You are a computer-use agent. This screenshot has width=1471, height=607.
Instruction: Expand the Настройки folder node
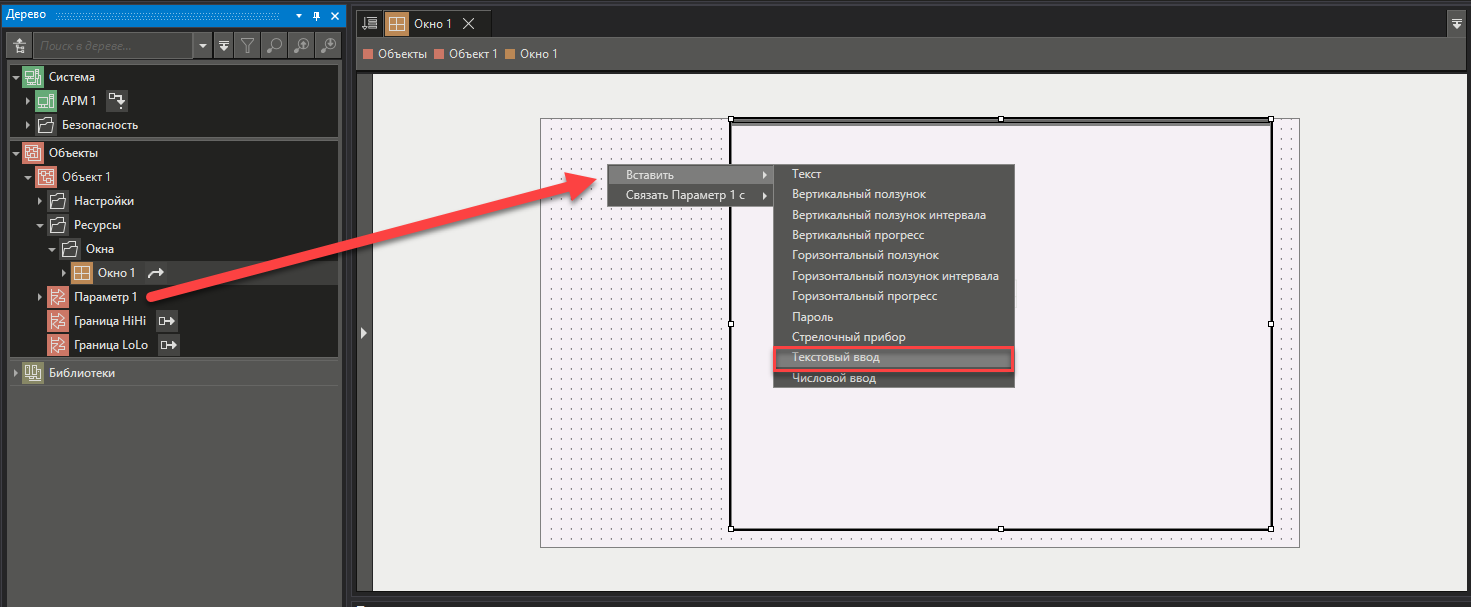coord(41,201)
